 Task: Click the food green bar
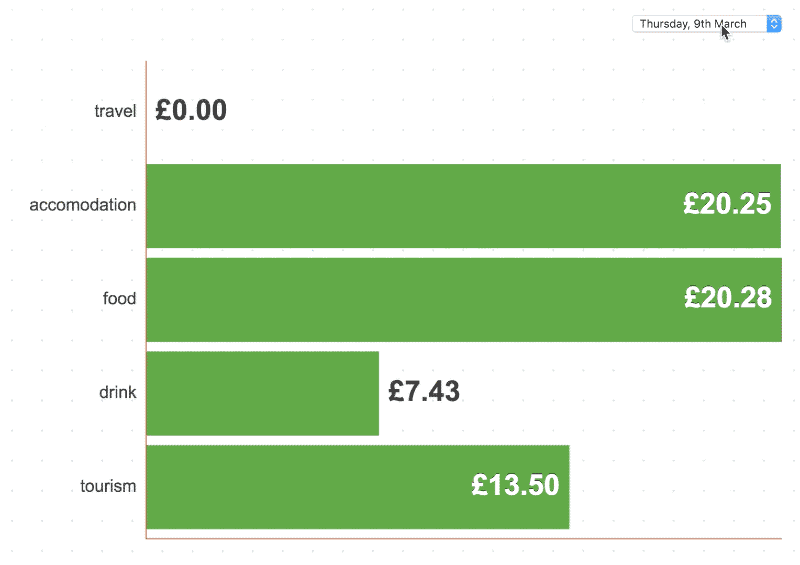464,300
